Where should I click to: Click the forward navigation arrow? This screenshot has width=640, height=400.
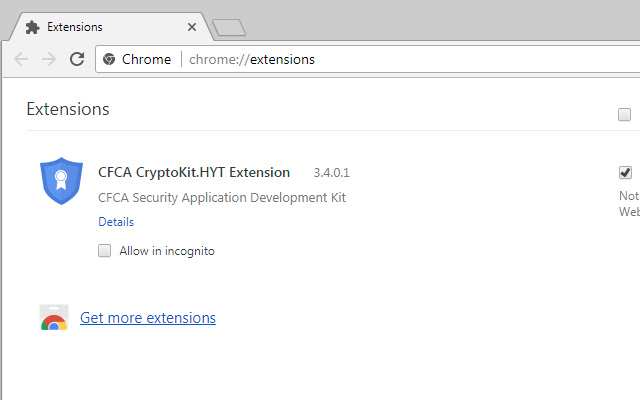(x=49, y=59)
